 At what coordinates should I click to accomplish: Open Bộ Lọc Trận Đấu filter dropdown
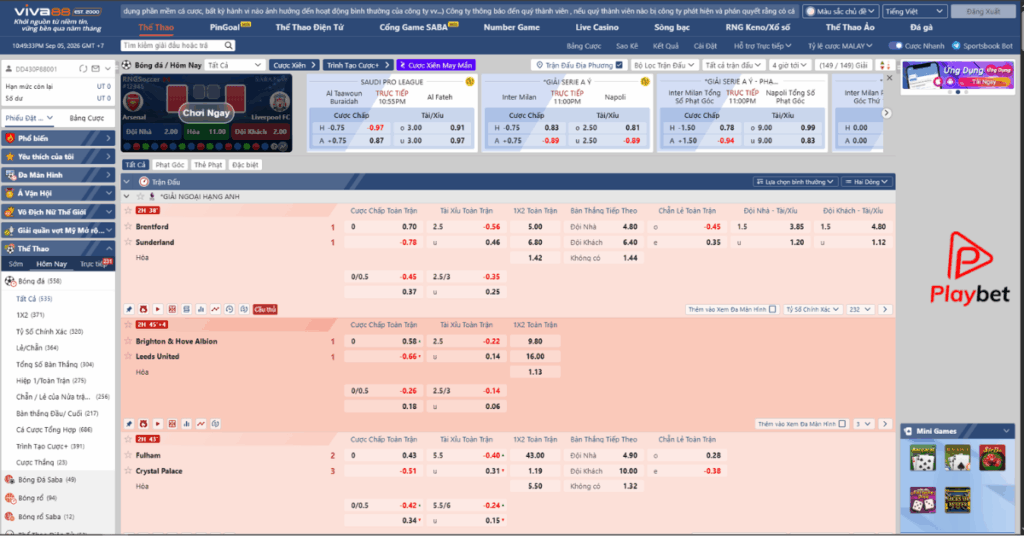tap(664, 65)
